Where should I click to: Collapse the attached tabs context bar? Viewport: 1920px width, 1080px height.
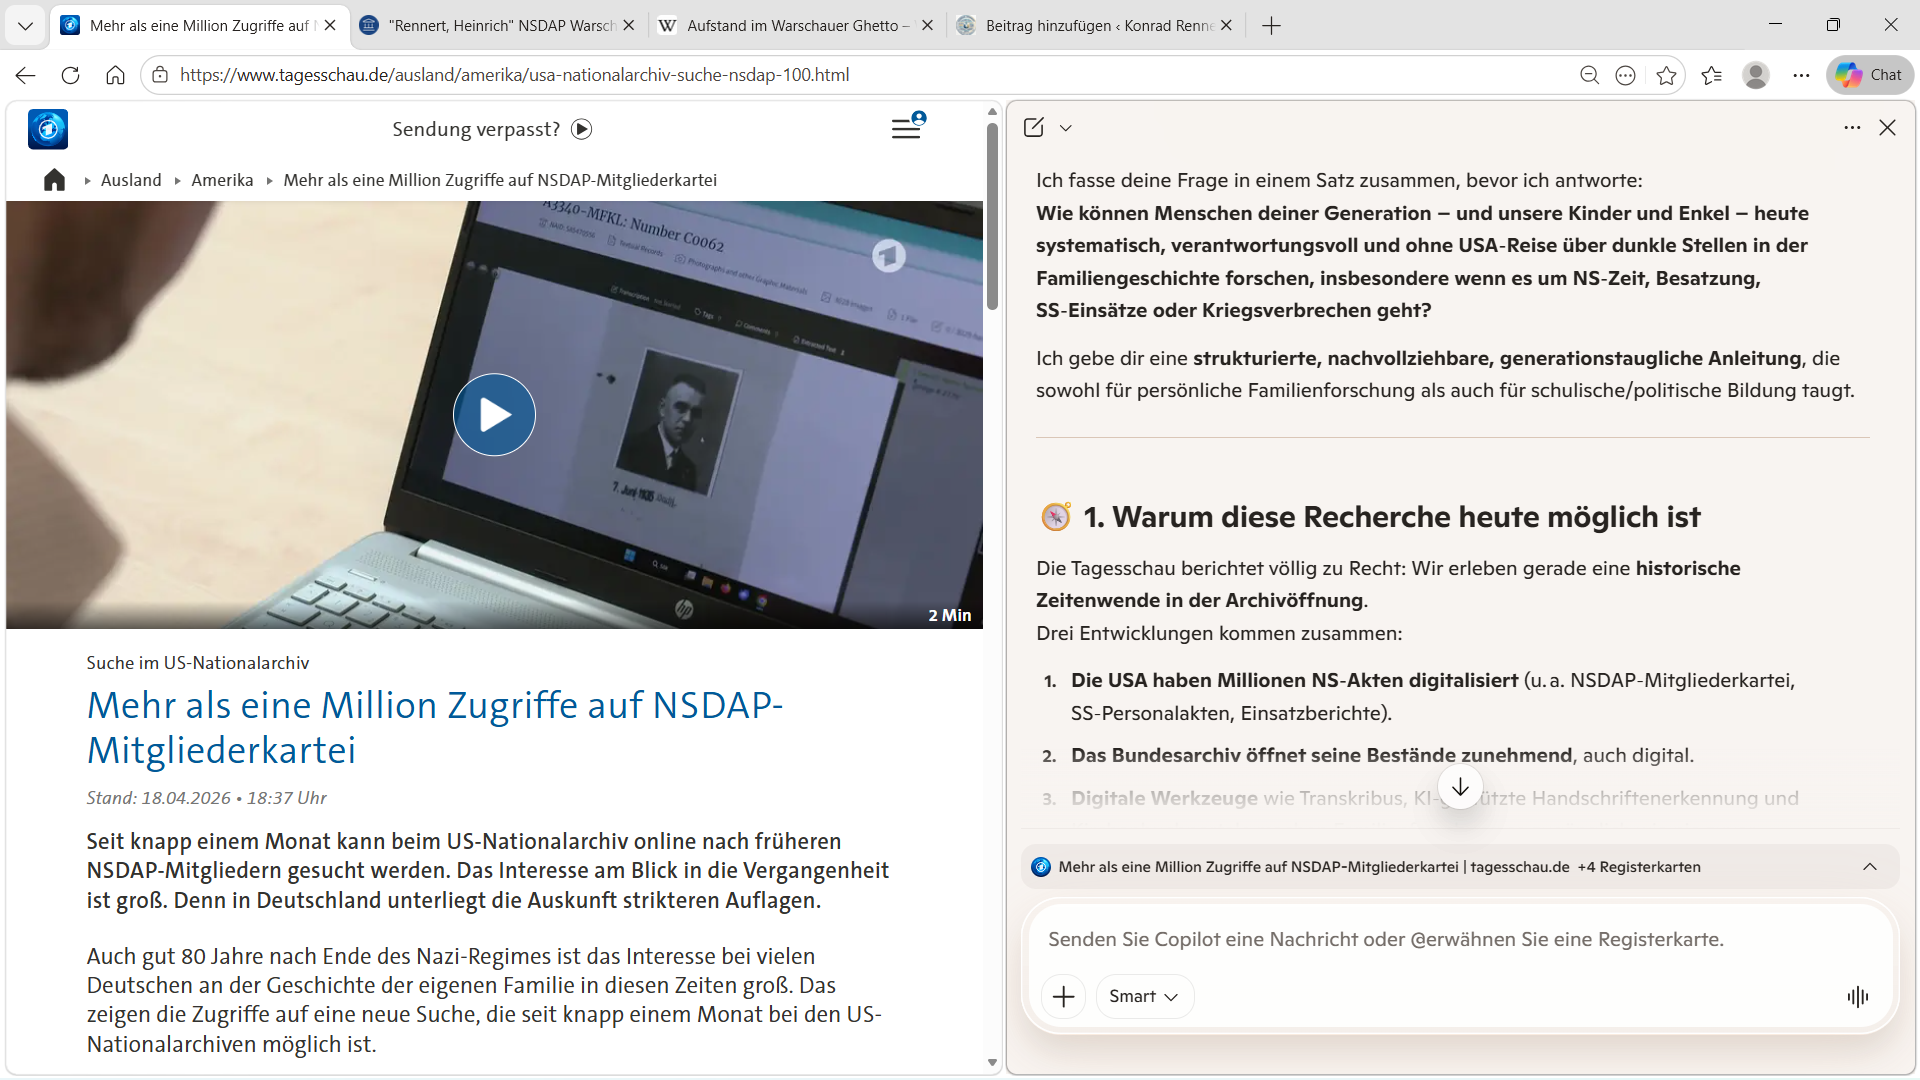1869,867
